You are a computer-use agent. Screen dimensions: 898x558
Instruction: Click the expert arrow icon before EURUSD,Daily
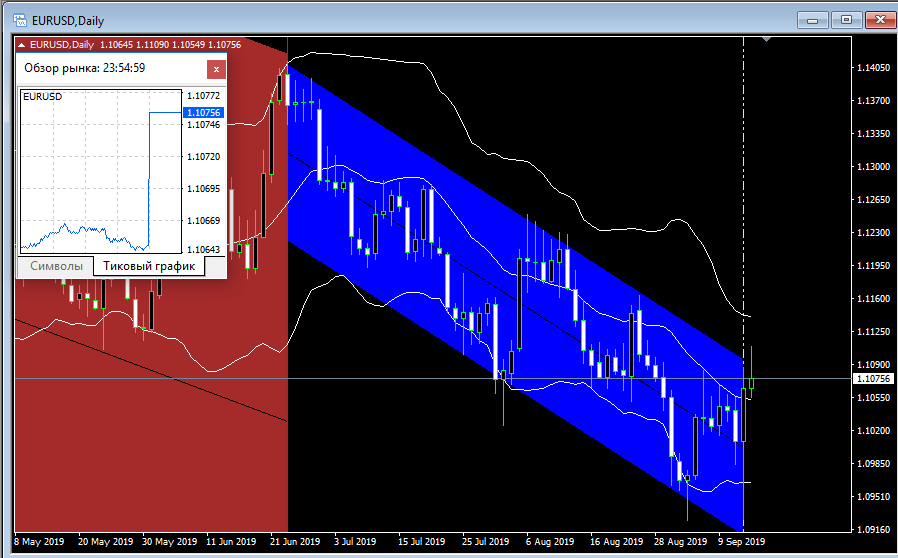pyautogui.click(x=21, y=45)
